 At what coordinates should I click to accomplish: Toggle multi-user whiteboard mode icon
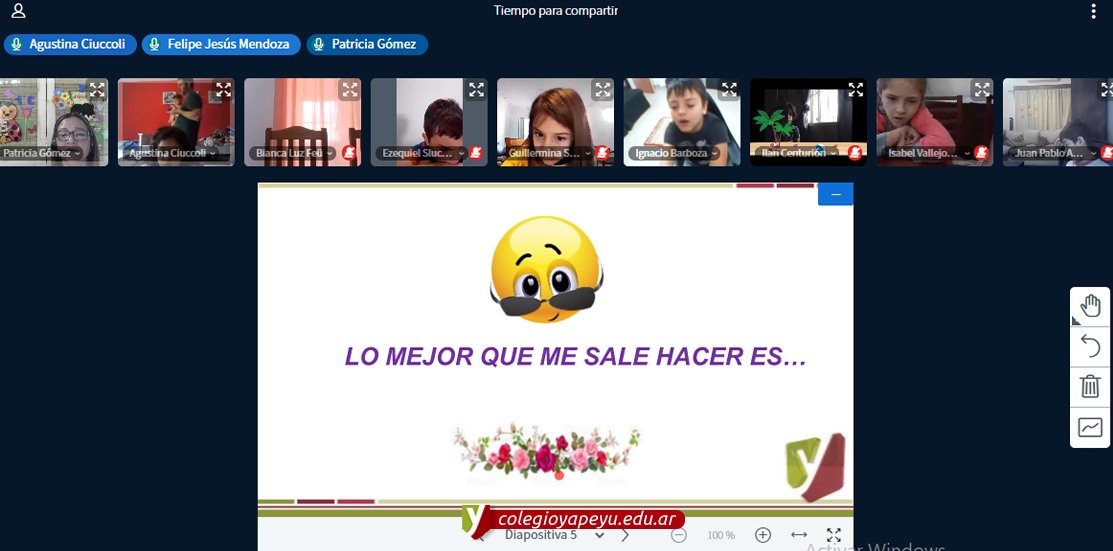[1090, 428]
